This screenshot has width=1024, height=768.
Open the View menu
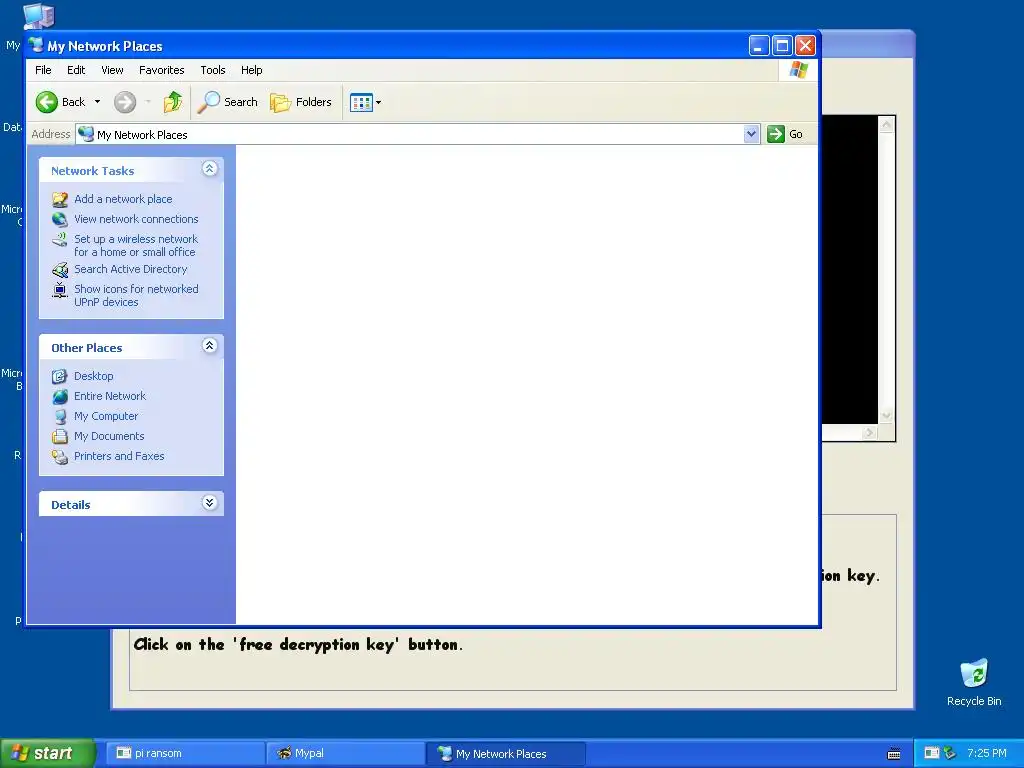[x=112, y=70]
